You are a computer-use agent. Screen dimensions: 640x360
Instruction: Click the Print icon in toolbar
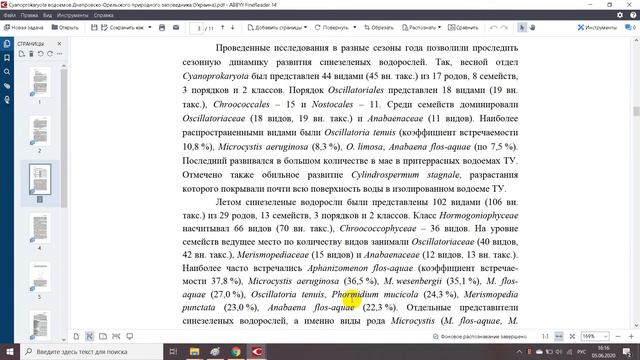pos(162,27)
